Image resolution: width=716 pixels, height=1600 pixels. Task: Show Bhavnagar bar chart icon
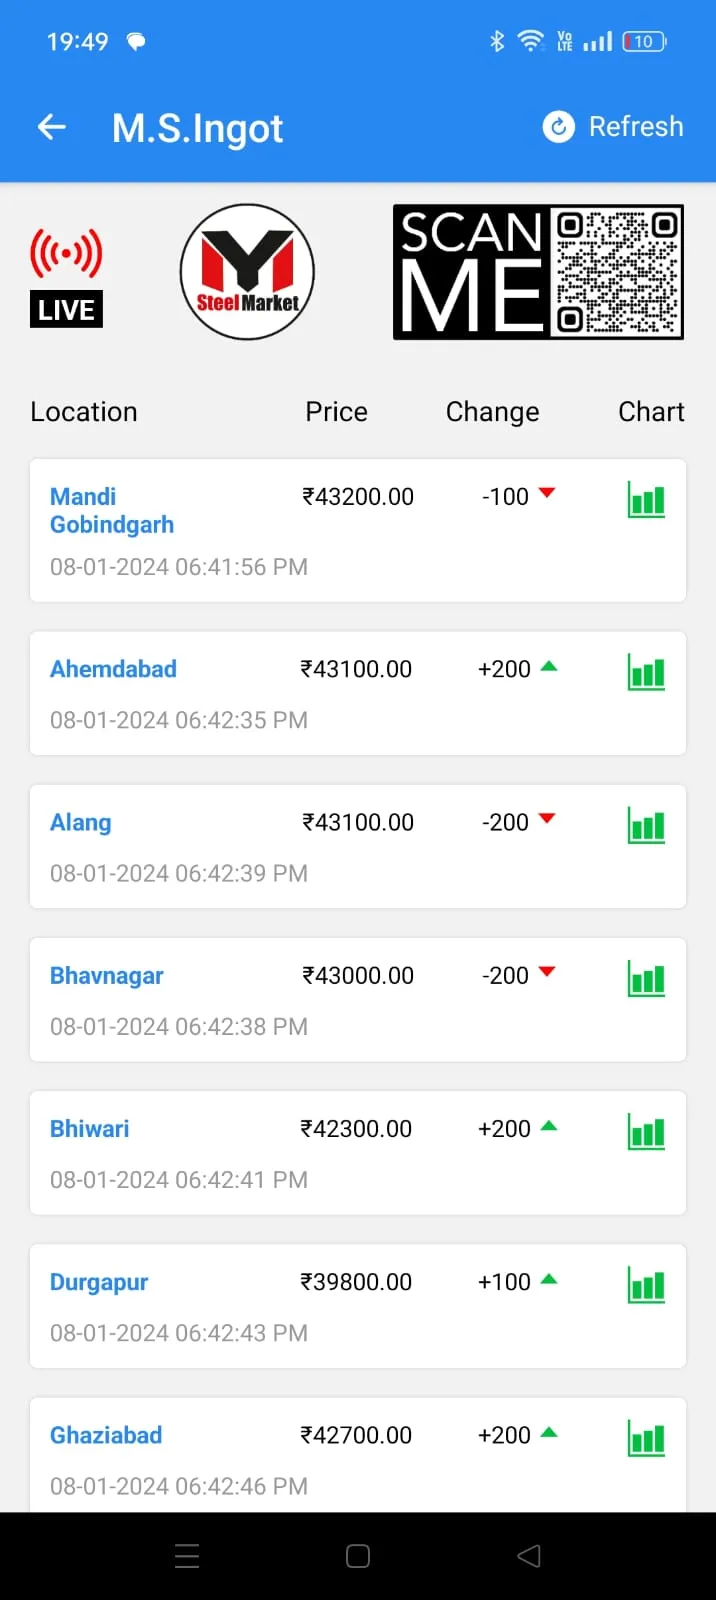click(646, 978)
